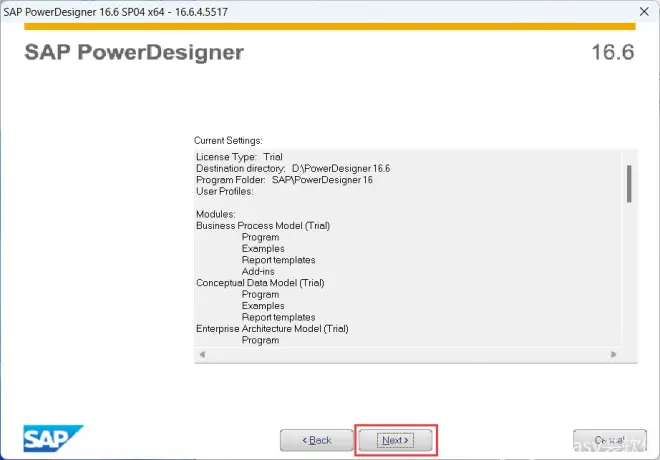660x460 pixels.
Task: Select 'Business Process Model (Trial)' line
Action: (x=263, y=226)
